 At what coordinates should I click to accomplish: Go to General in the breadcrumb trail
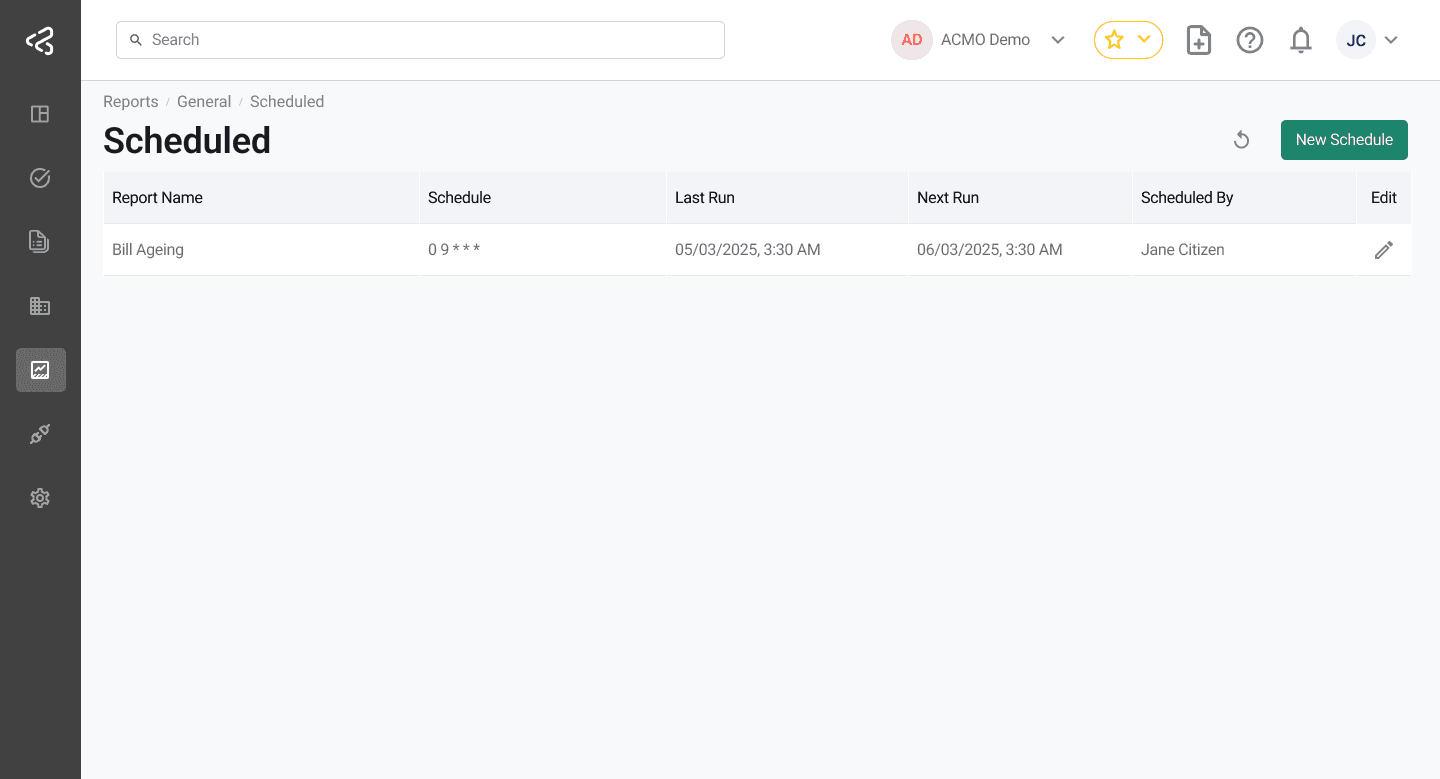point(204,101)
